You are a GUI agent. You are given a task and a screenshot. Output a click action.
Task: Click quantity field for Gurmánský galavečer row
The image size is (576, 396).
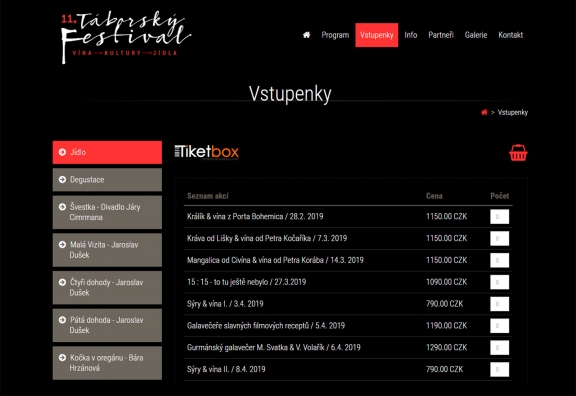[500, 348]
